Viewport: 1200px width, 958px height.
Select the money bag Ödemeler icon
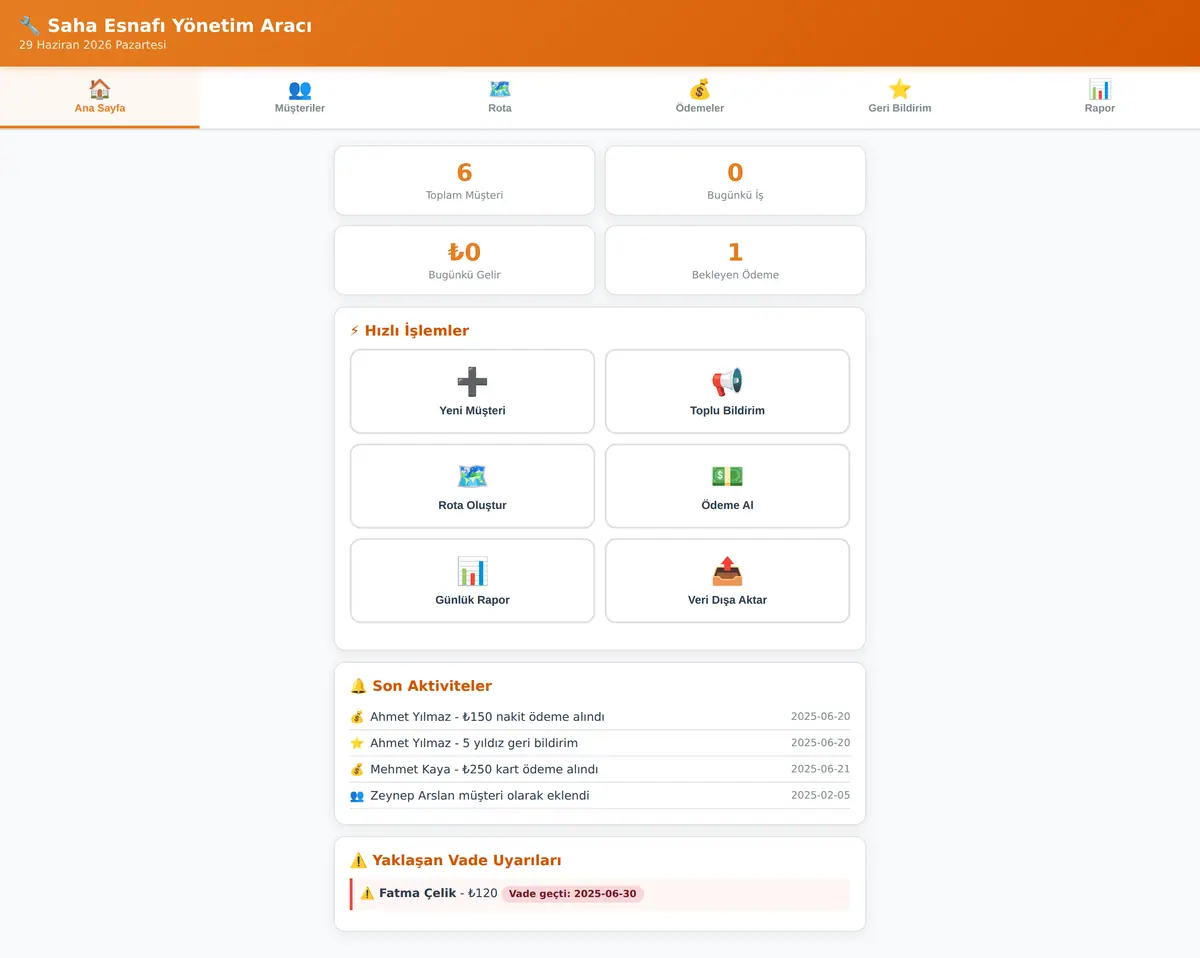coord(700,89)
